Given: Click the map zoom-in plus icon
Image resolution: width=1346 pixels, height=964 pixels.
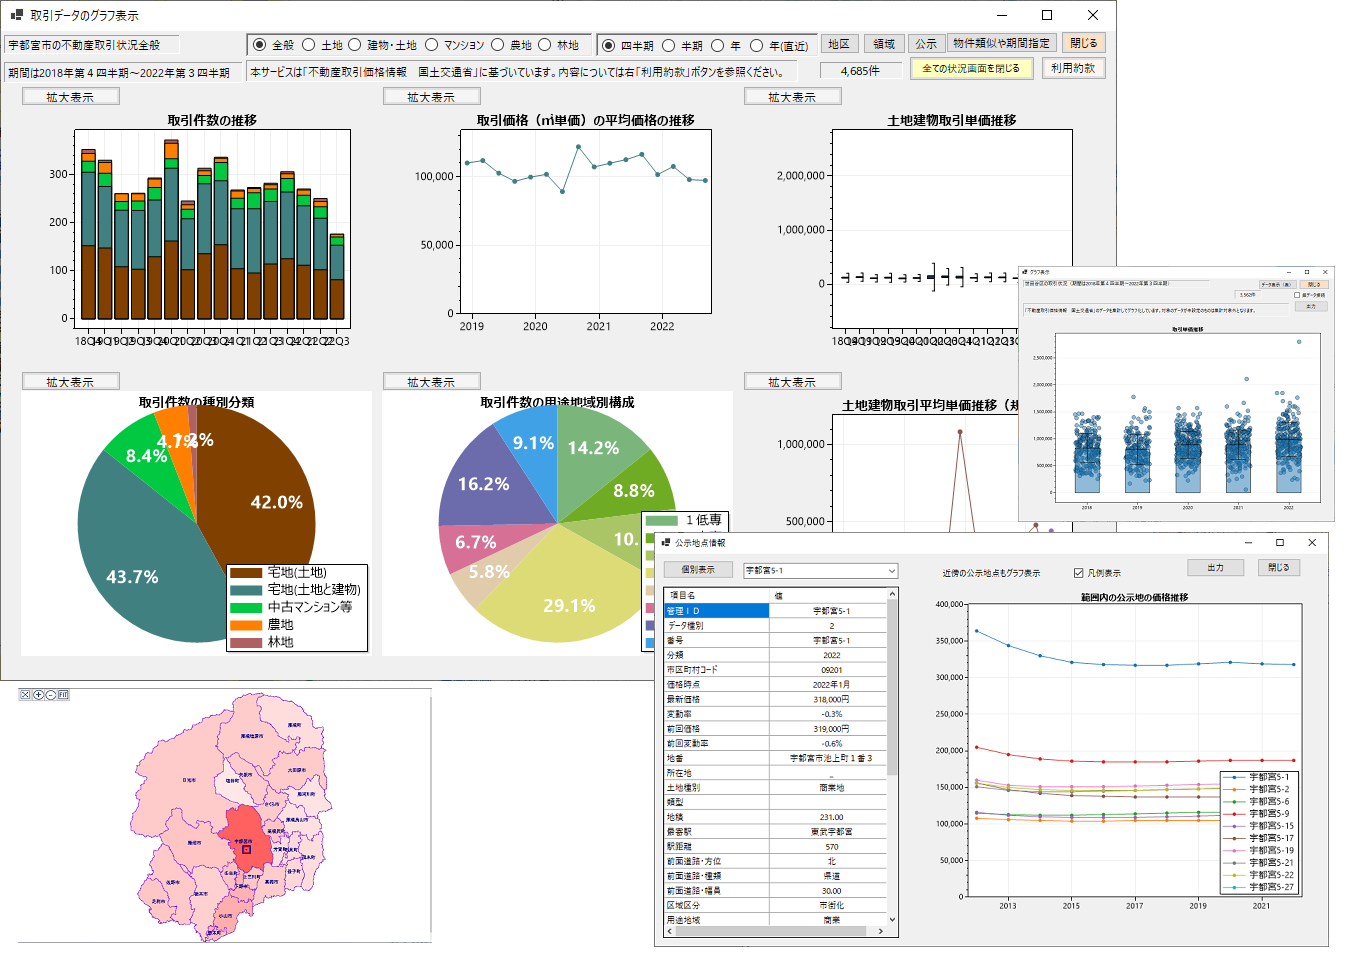Looking at the screenshot, I should (38, 694).
